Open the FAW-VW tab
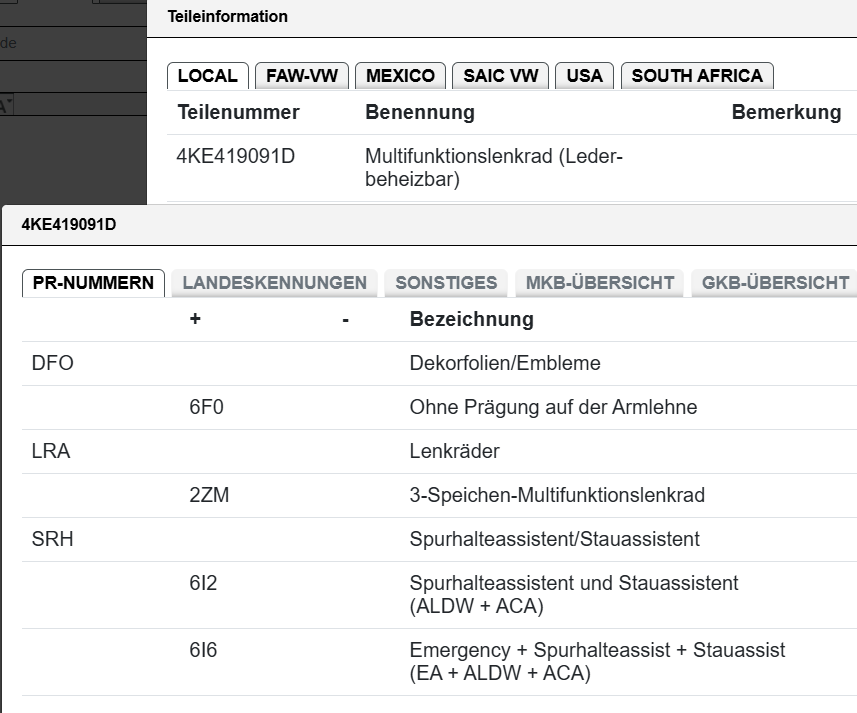The width and height of the screenshot is (857, 713). pyautogui.click(x=302, y=76)
